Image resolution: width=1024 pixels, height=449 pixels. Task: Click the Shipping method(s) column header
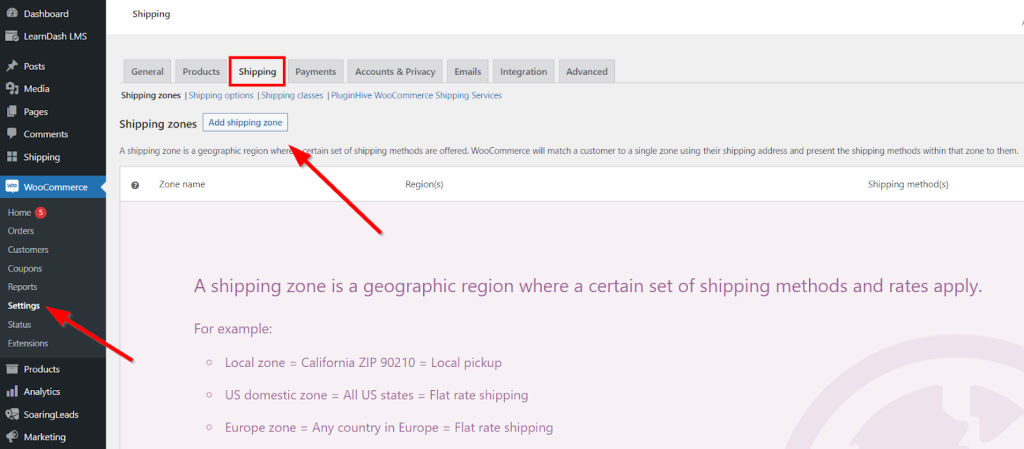tap(908, 185)
